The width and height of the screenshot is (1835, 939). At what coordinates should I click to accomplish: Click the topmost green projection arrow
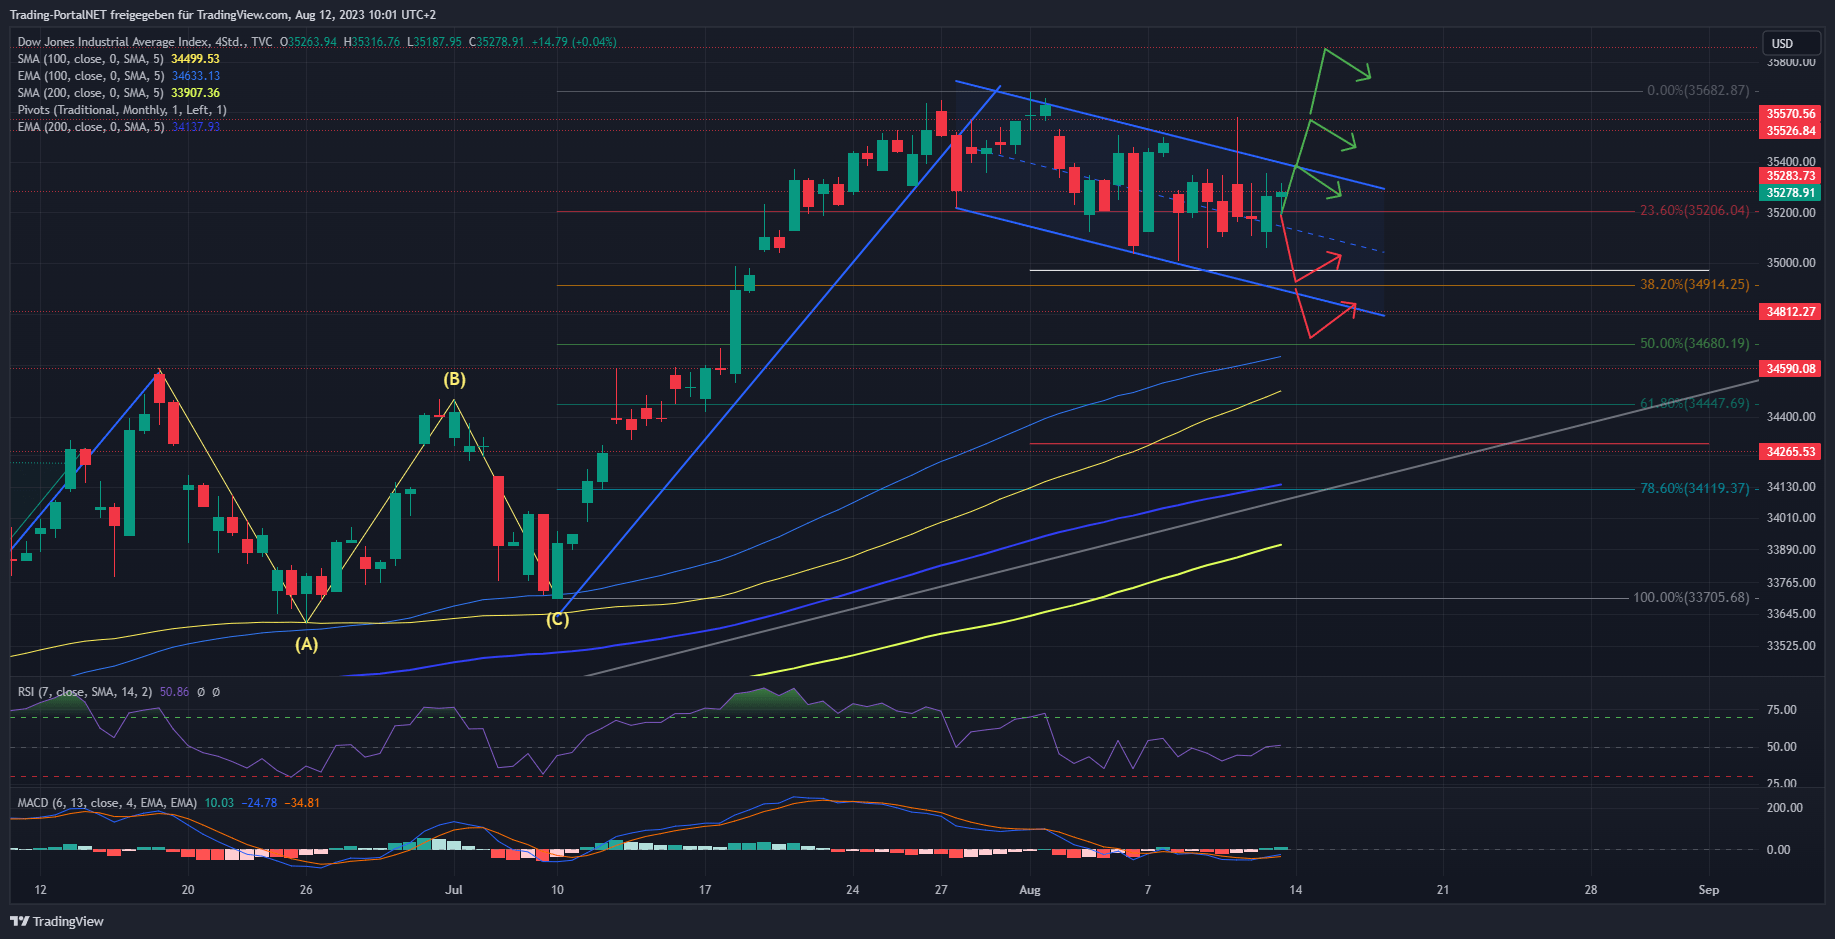coord(1345,62)
